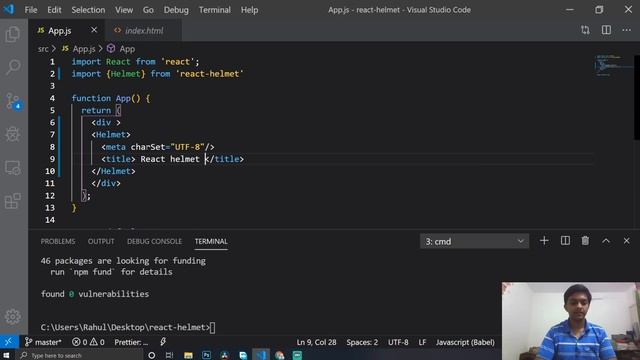Open the Selection menu
The width and height of the screenshot is (640, 360).
pos(88,10)
